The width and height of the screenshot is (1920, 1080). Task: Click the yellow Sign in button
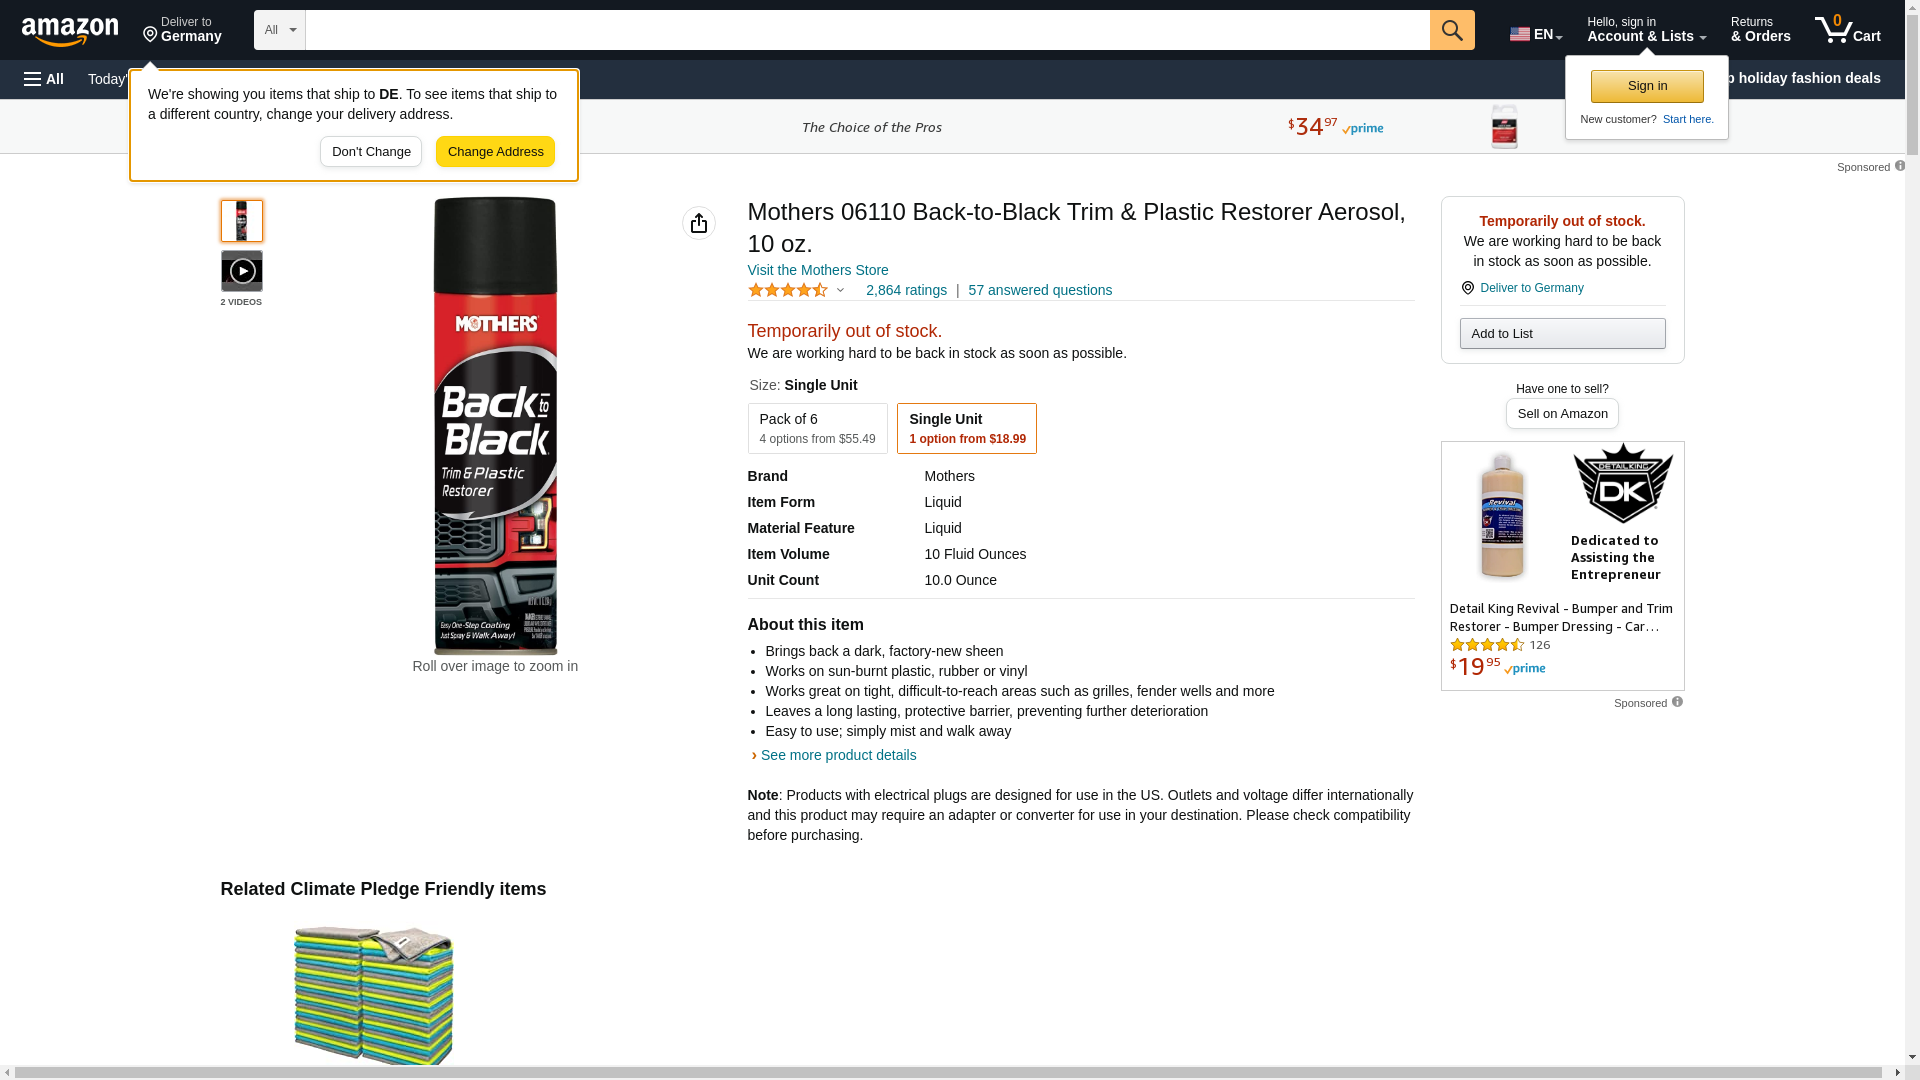tap(1647, 86)
